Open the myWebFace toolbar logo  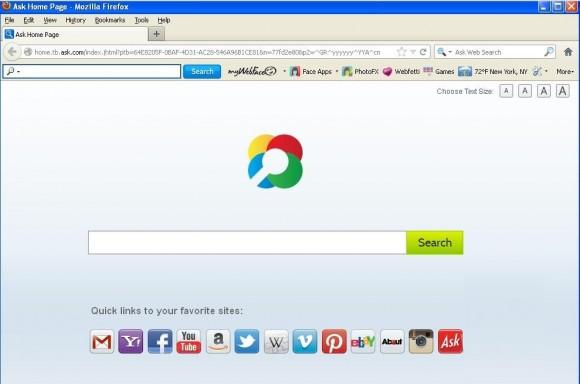[x=252, y=71]
